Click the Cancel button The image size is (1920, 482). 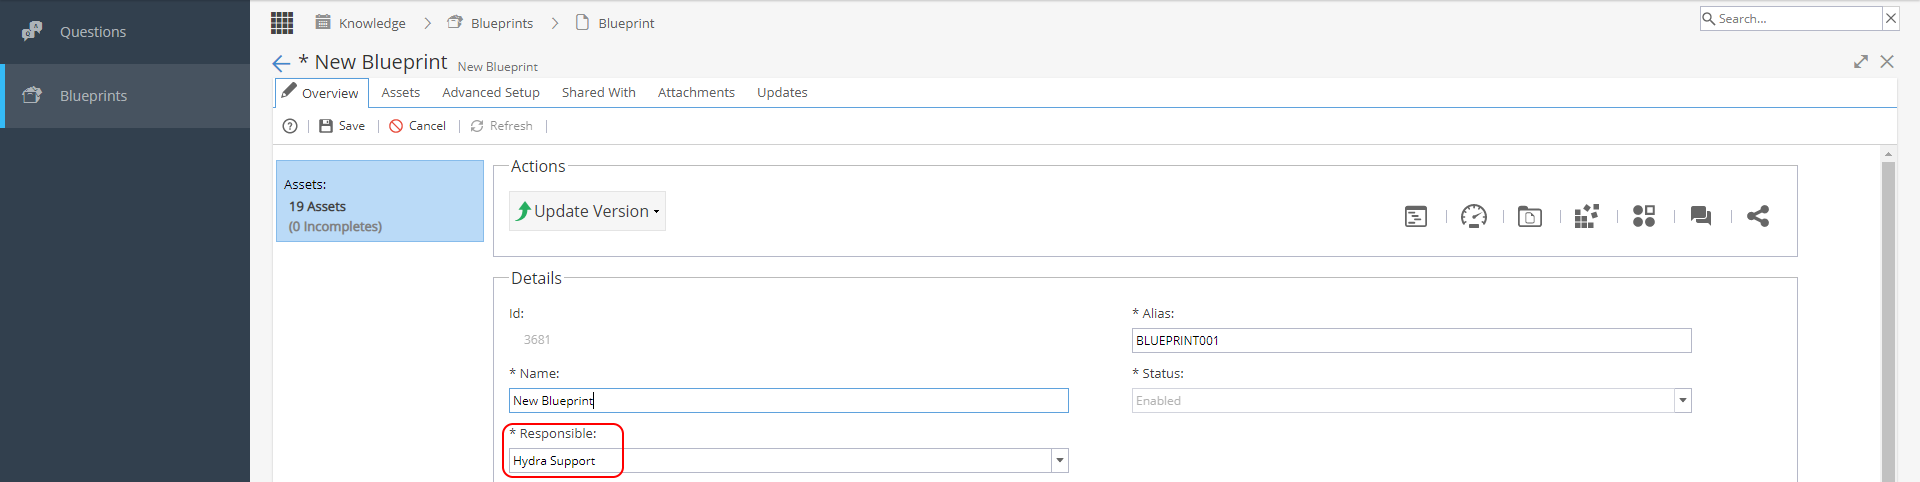point(418,126)
